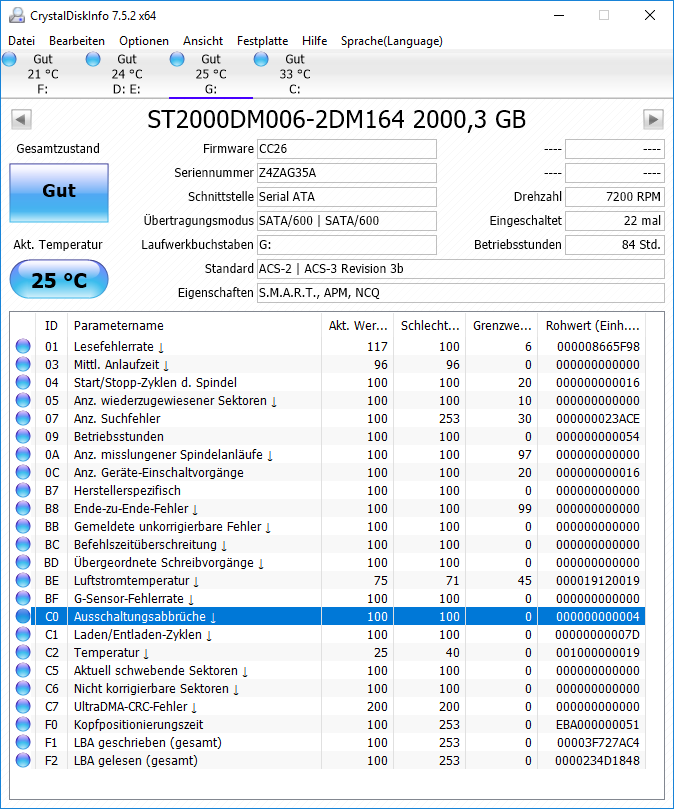Click status orb for Nicht korrigierbare Sektoren
674x809 pixels.
tap(23, 688)
